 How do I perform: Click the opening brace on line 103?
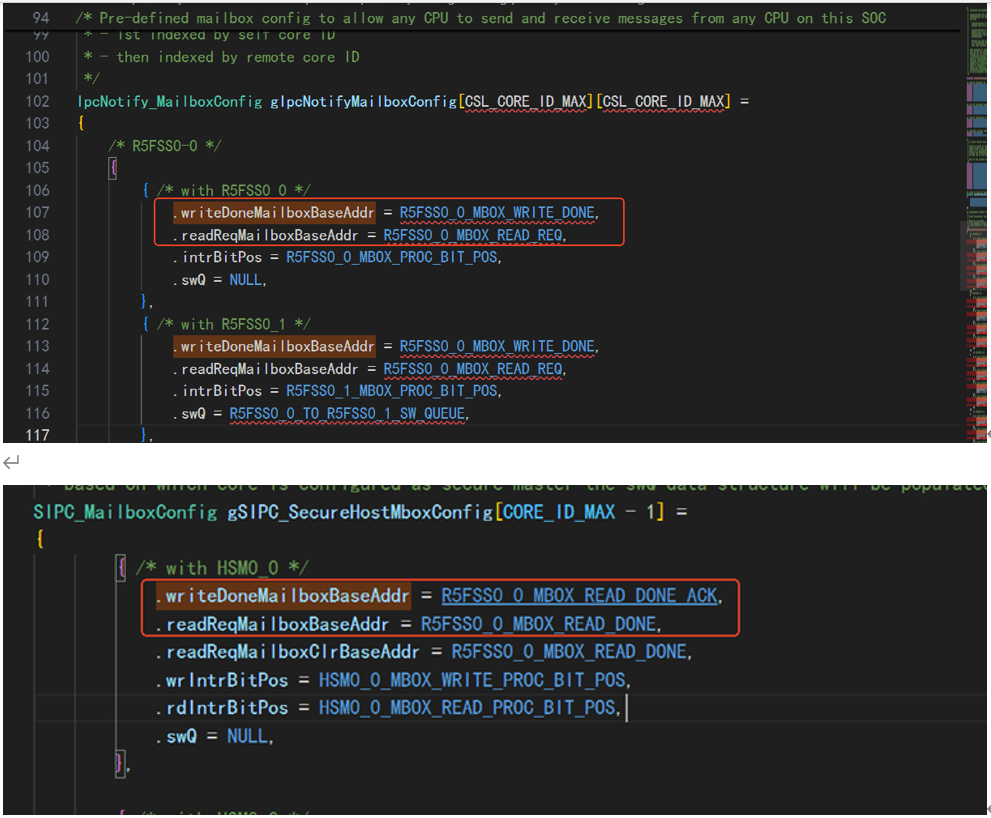point(81,123)
